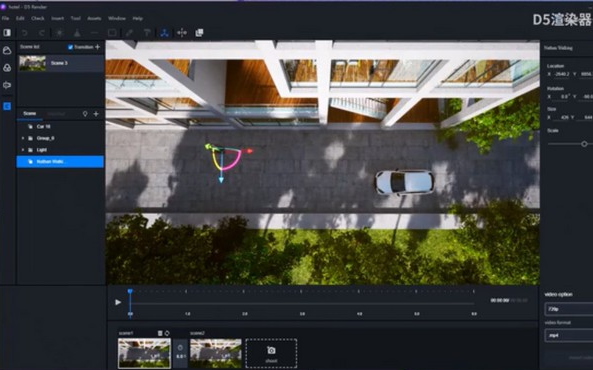This screenshot has height=370, width=593.
Task: Open the 720p video resolution dropdown
Action: 569,309
